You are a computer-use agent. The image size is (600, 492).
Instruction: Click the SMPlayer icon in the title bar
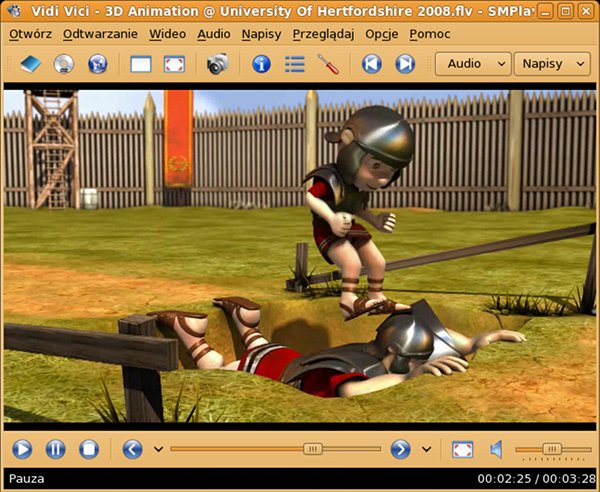[15, 11]
